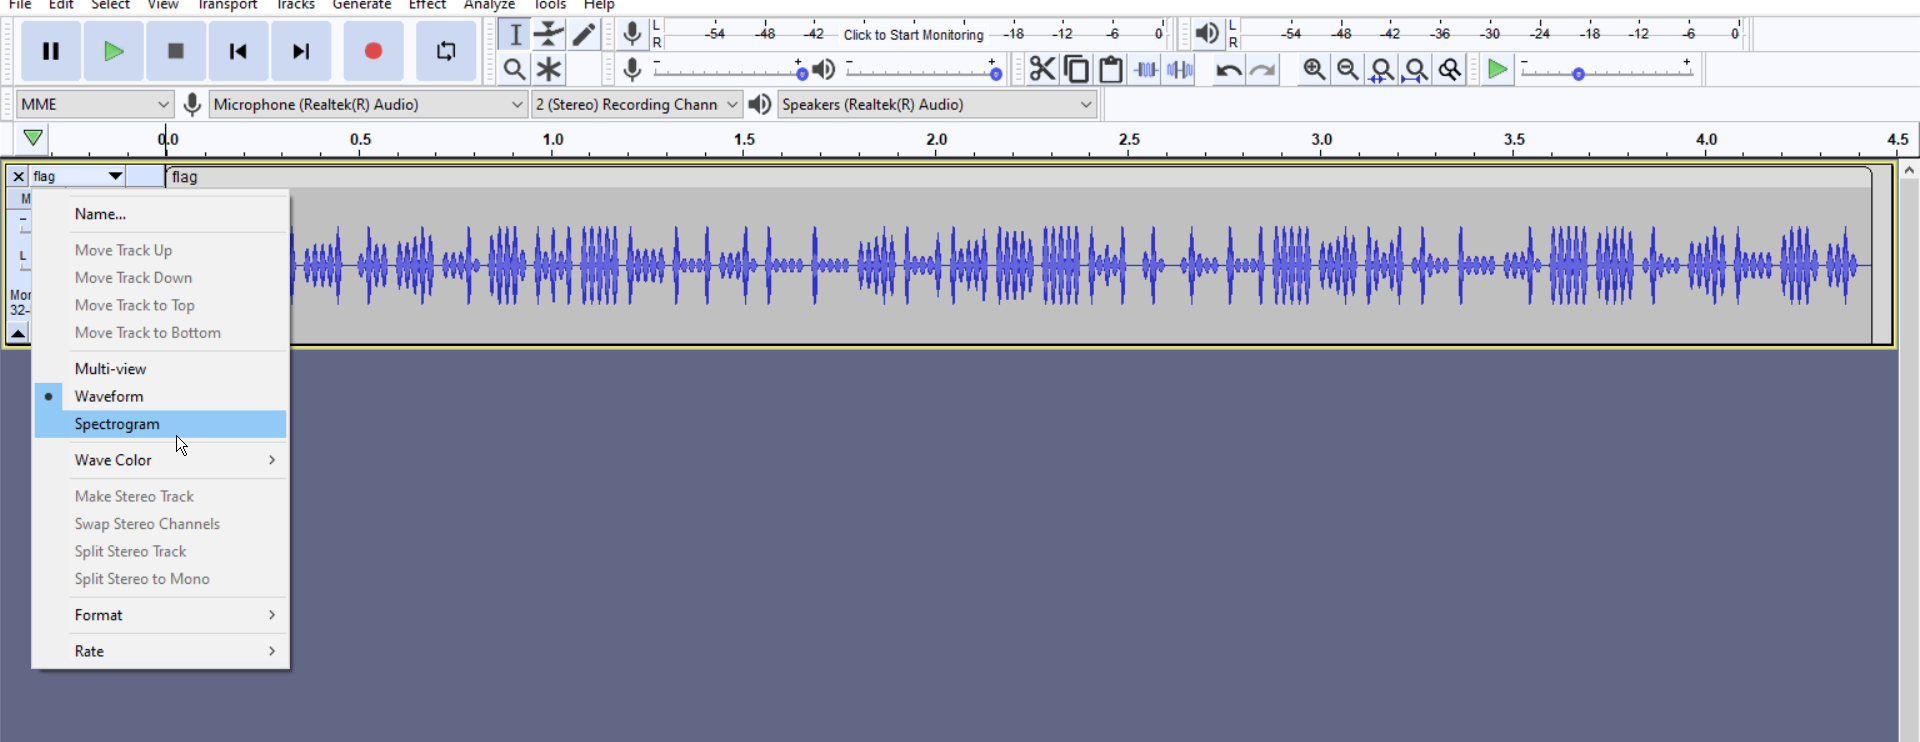
Task: Paste with the clipboard icon
Action: point(1111,69)
